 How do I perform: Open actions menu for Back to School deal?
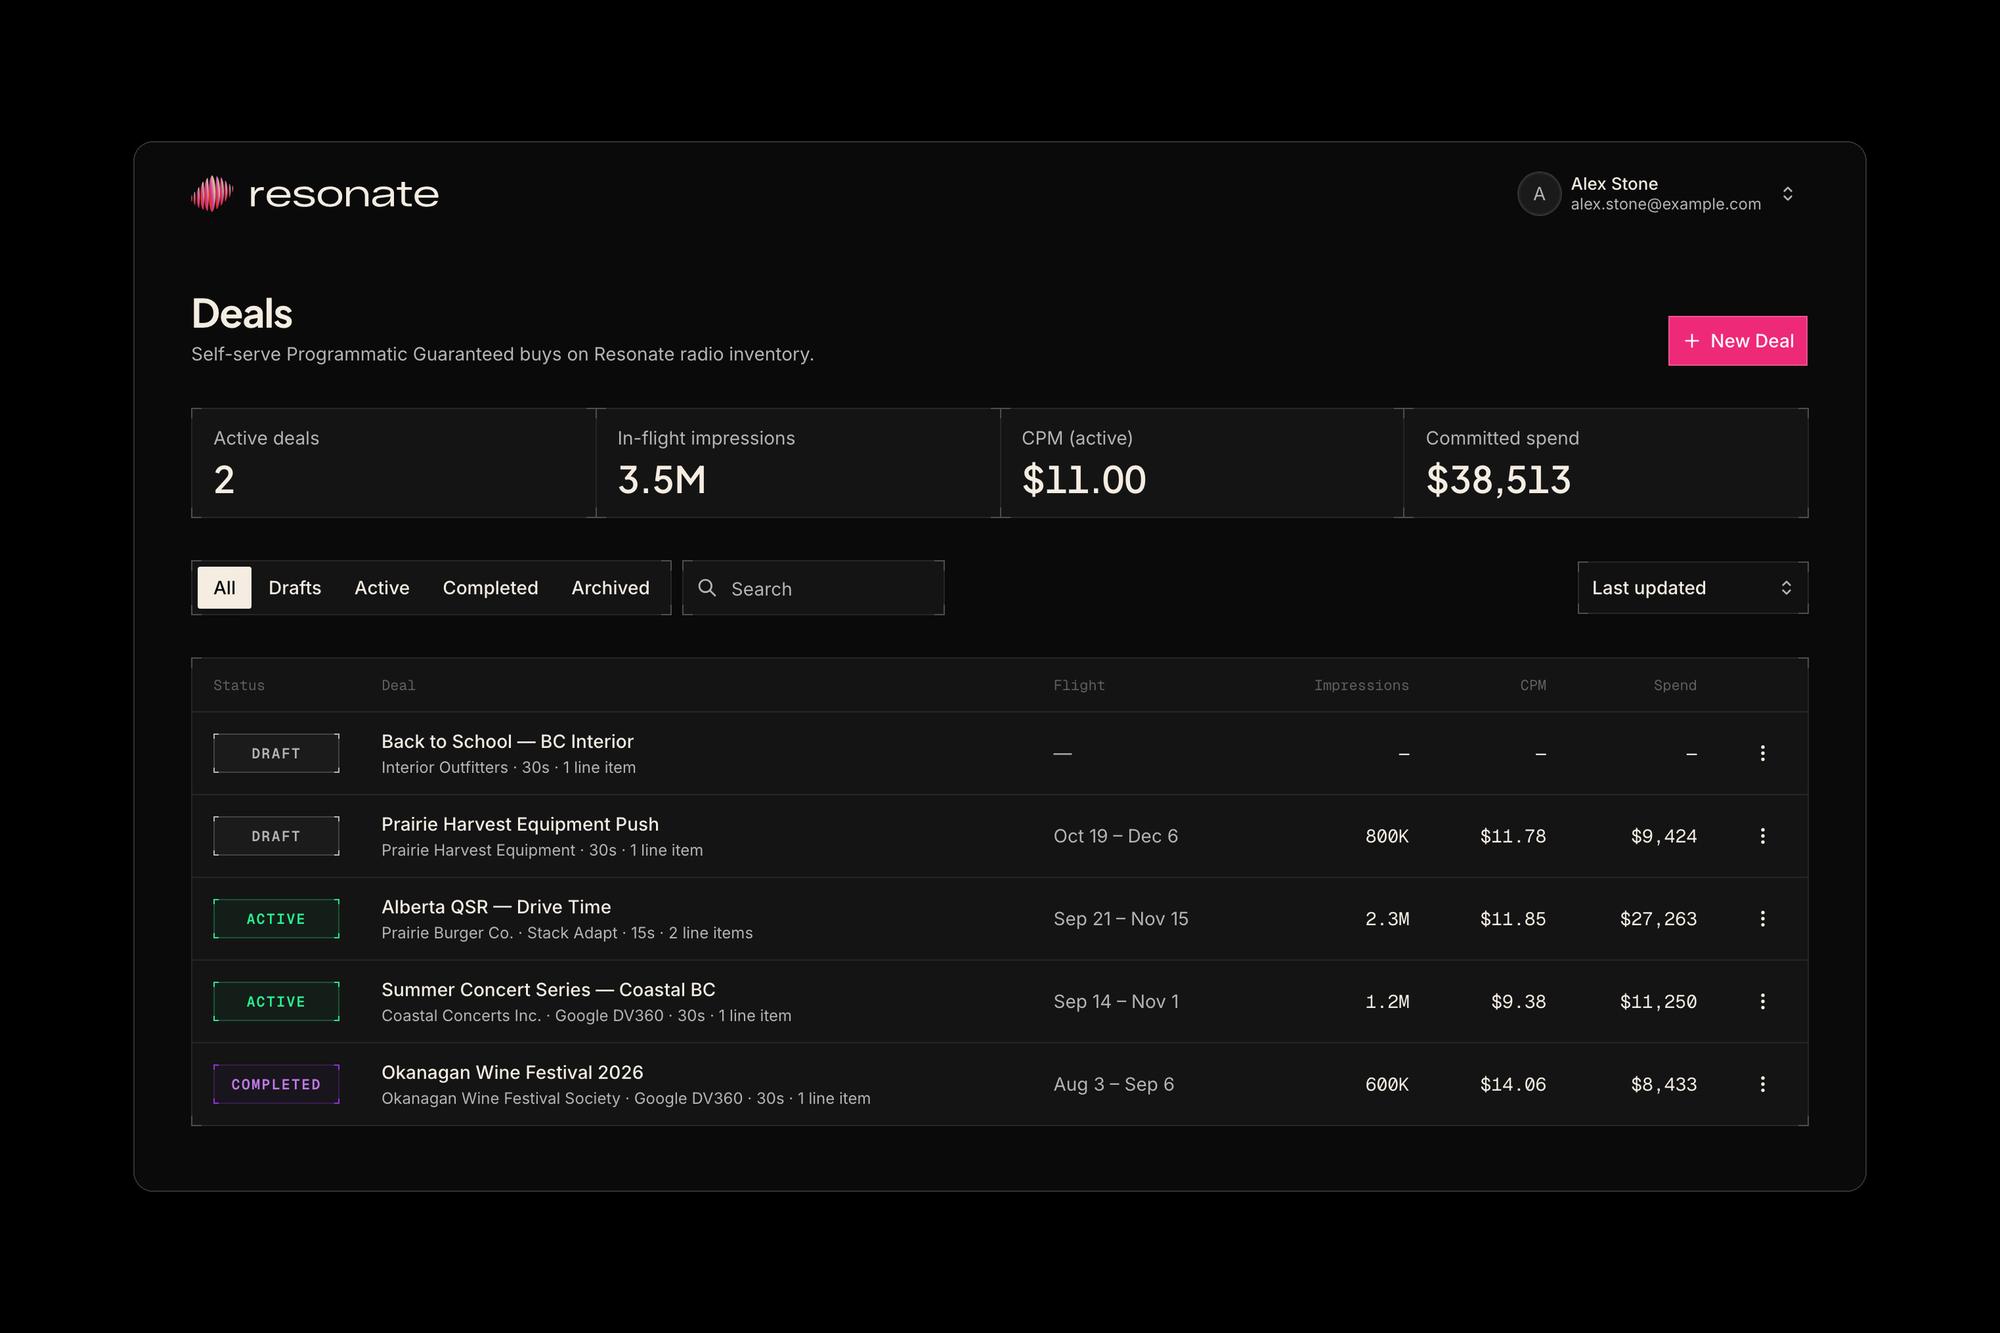pyautogui.click(x=1762, y=753)
